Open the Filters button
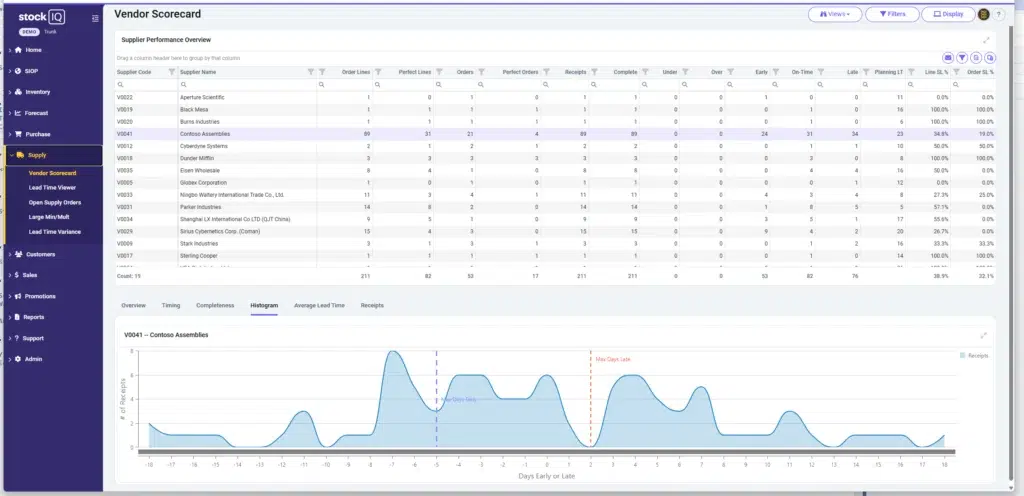 point(892,14)
